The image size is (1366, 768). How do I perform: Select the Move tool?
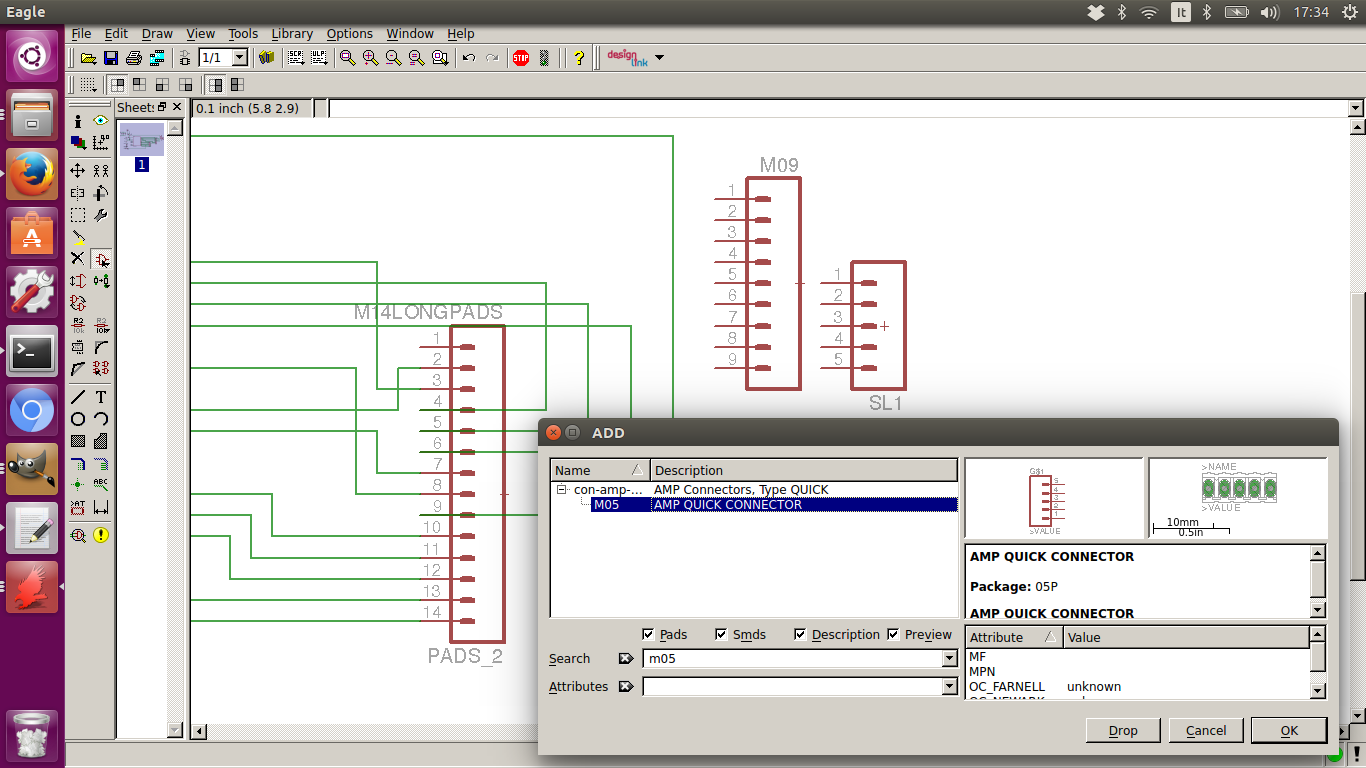point(76,170)
